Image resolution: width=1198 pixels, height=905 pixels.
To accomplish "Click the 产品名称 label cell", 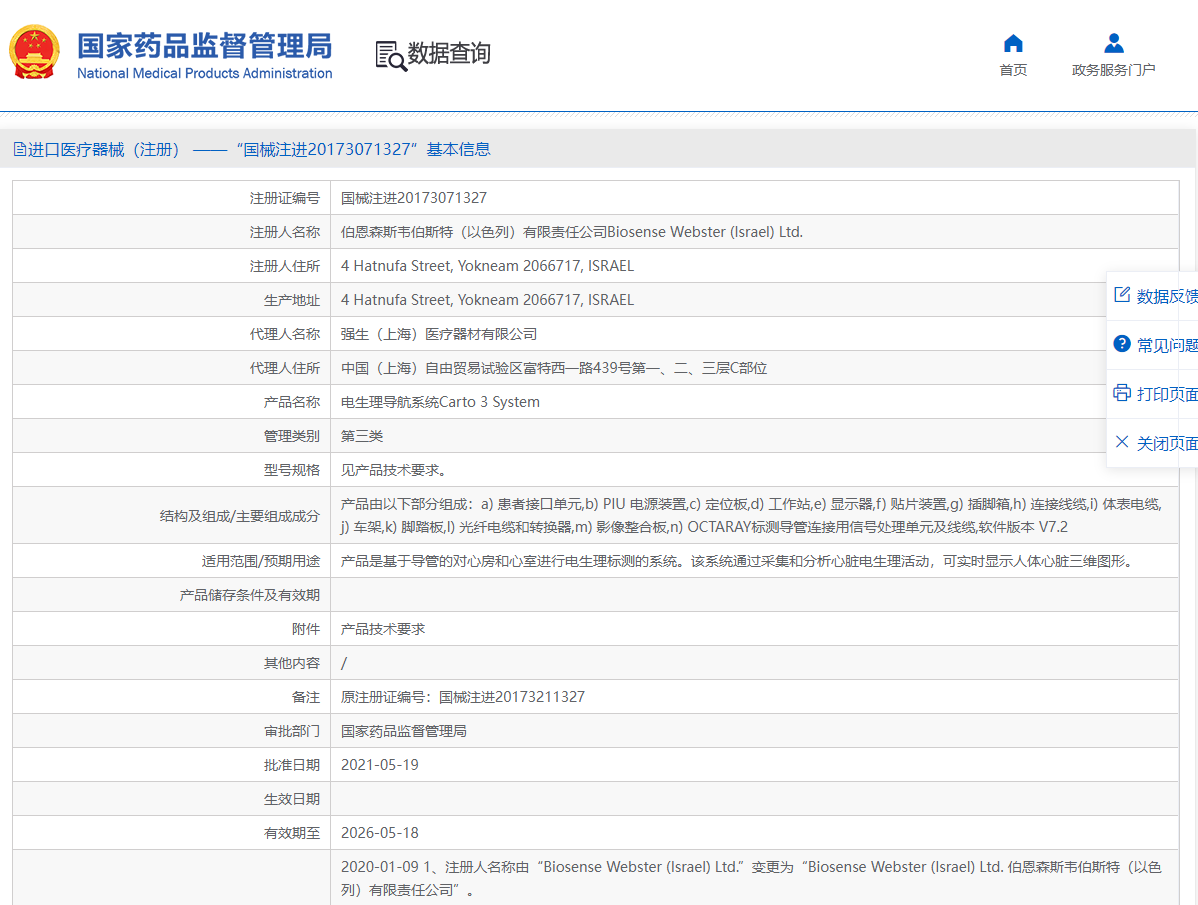I will [x=171, y=402].
